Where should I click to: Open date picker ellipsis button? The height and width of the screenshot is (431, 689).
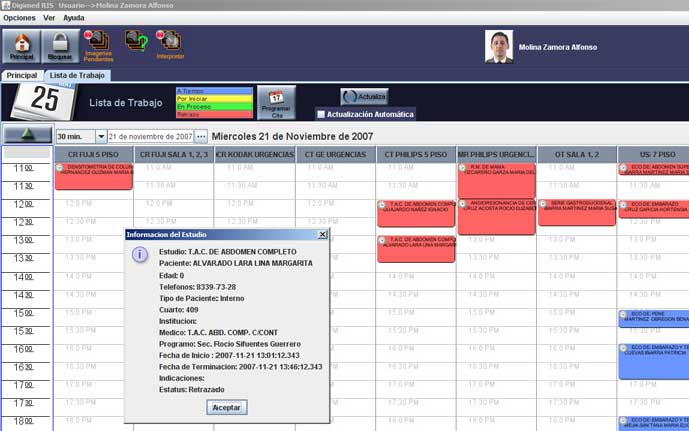tap(201, 136)
